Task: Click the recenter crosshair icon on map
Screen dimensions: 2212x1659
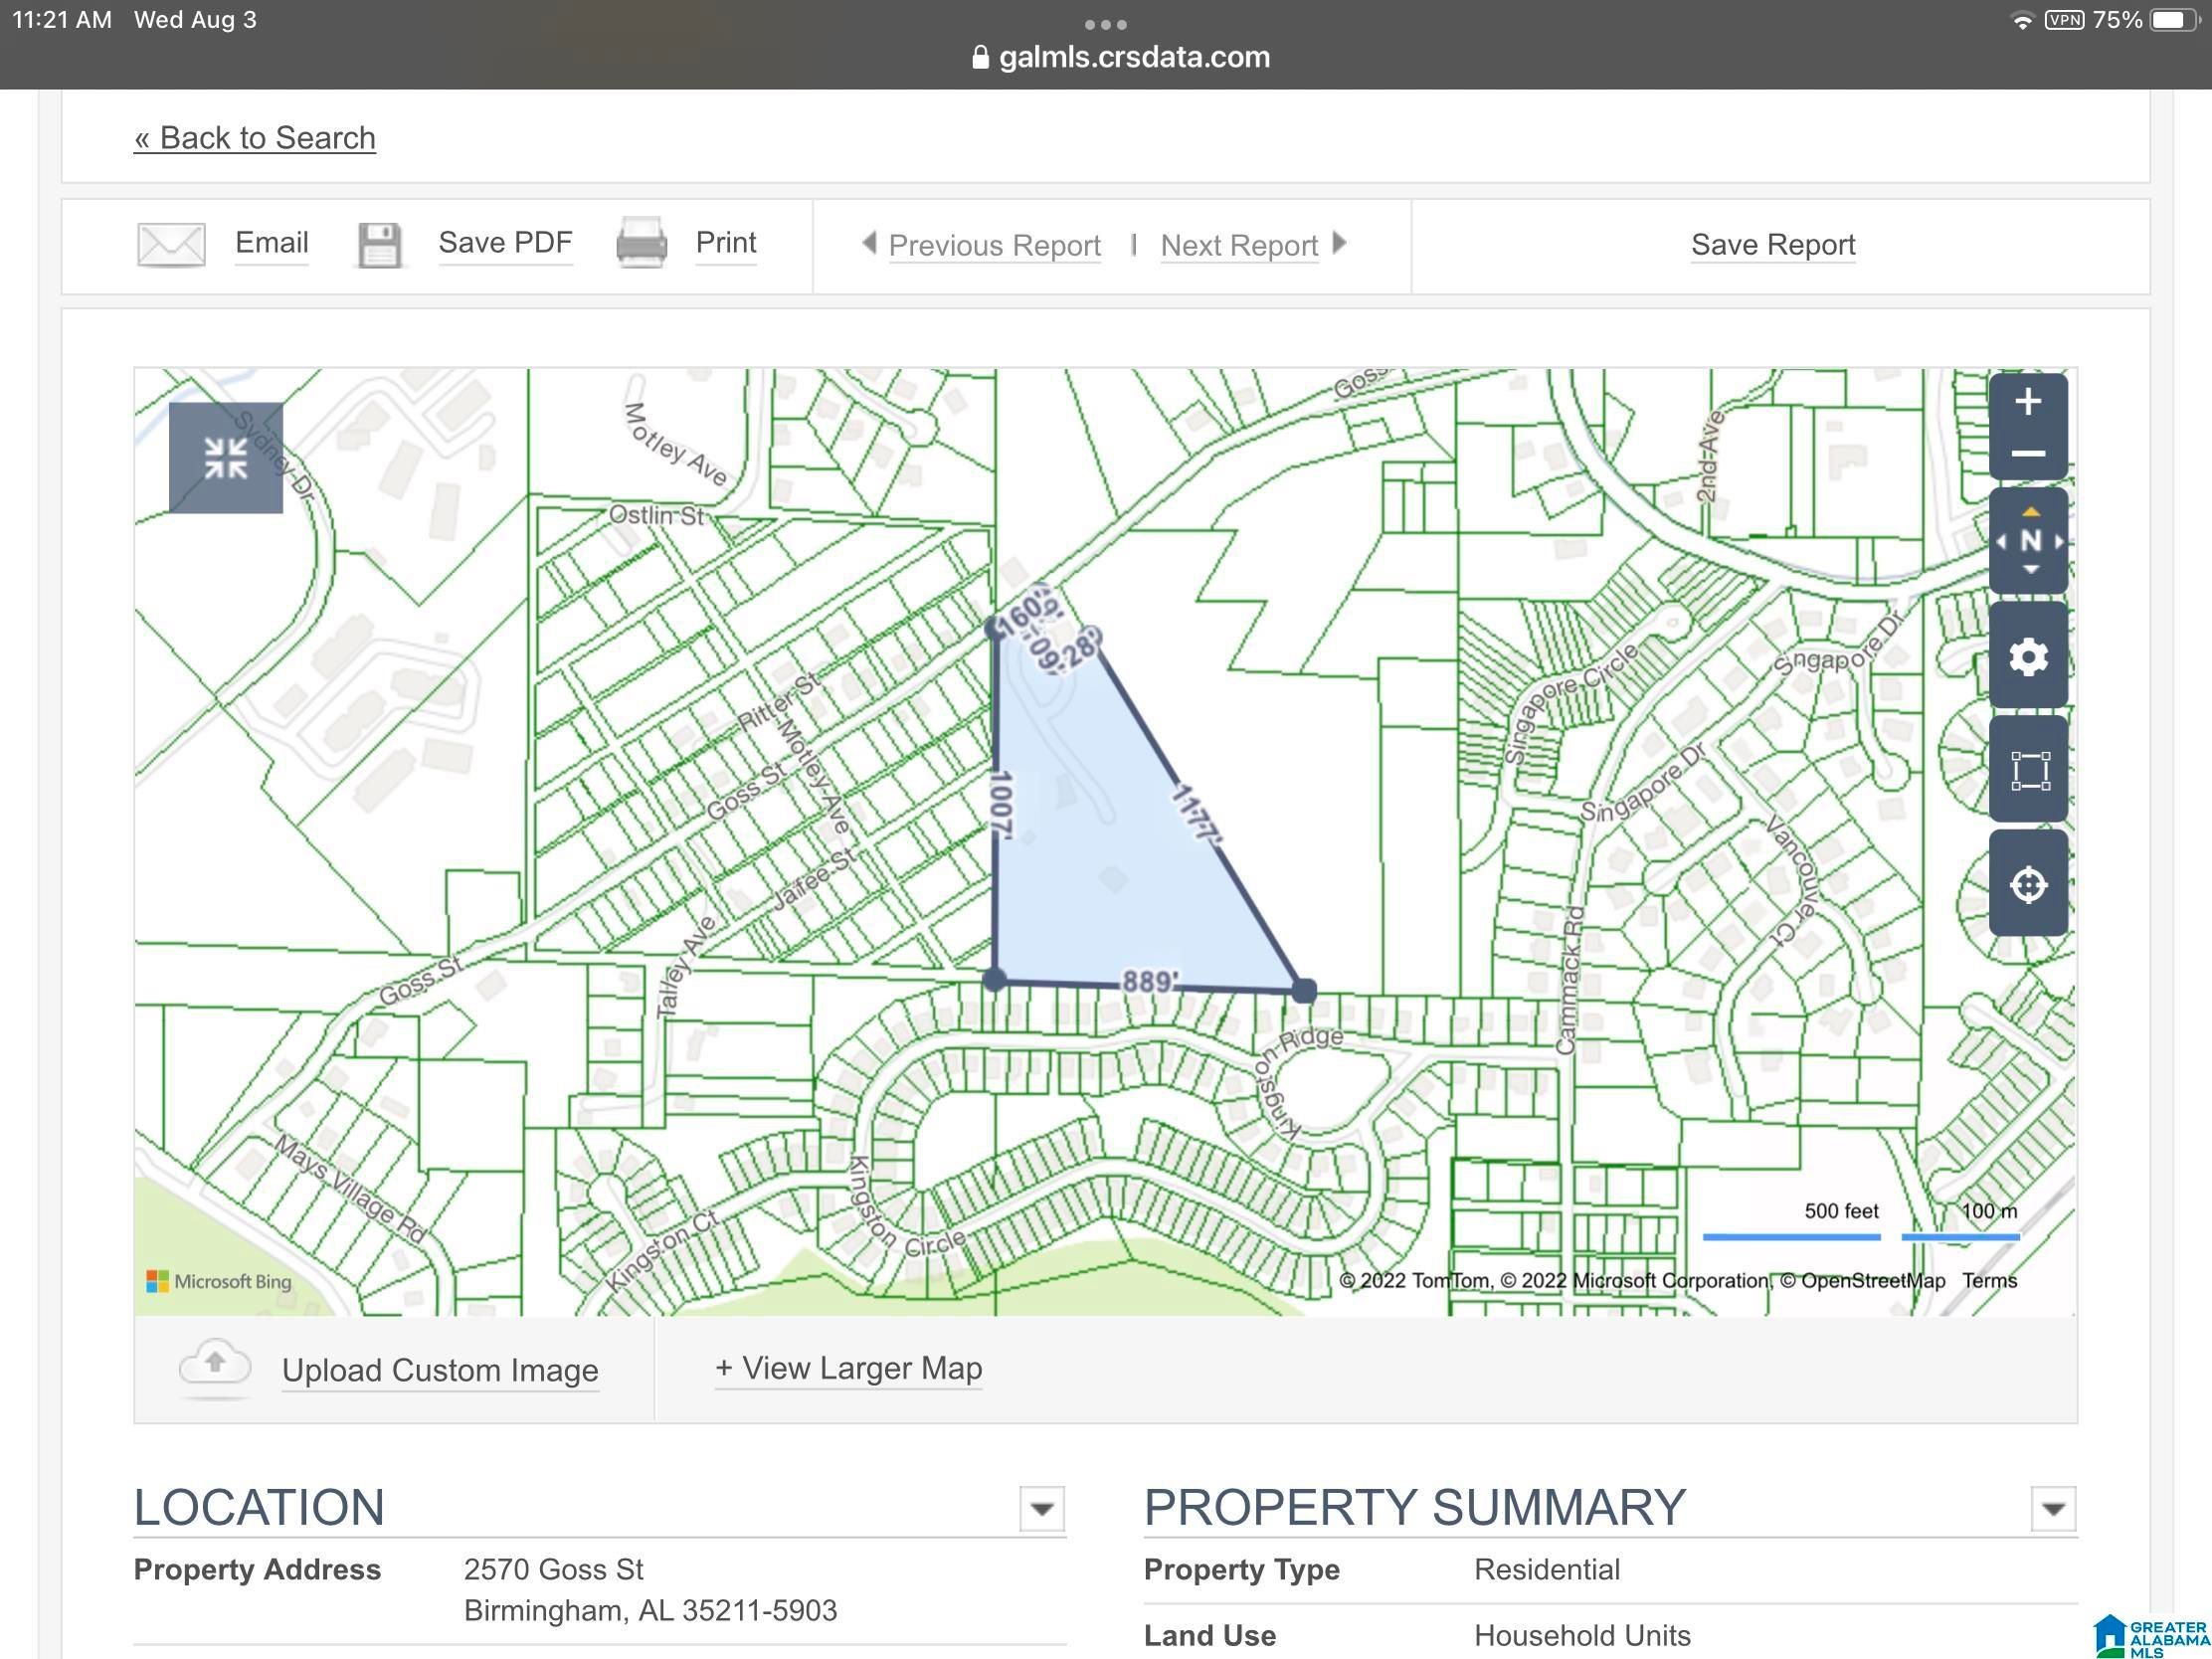Action: click(x=2029, y=884)
